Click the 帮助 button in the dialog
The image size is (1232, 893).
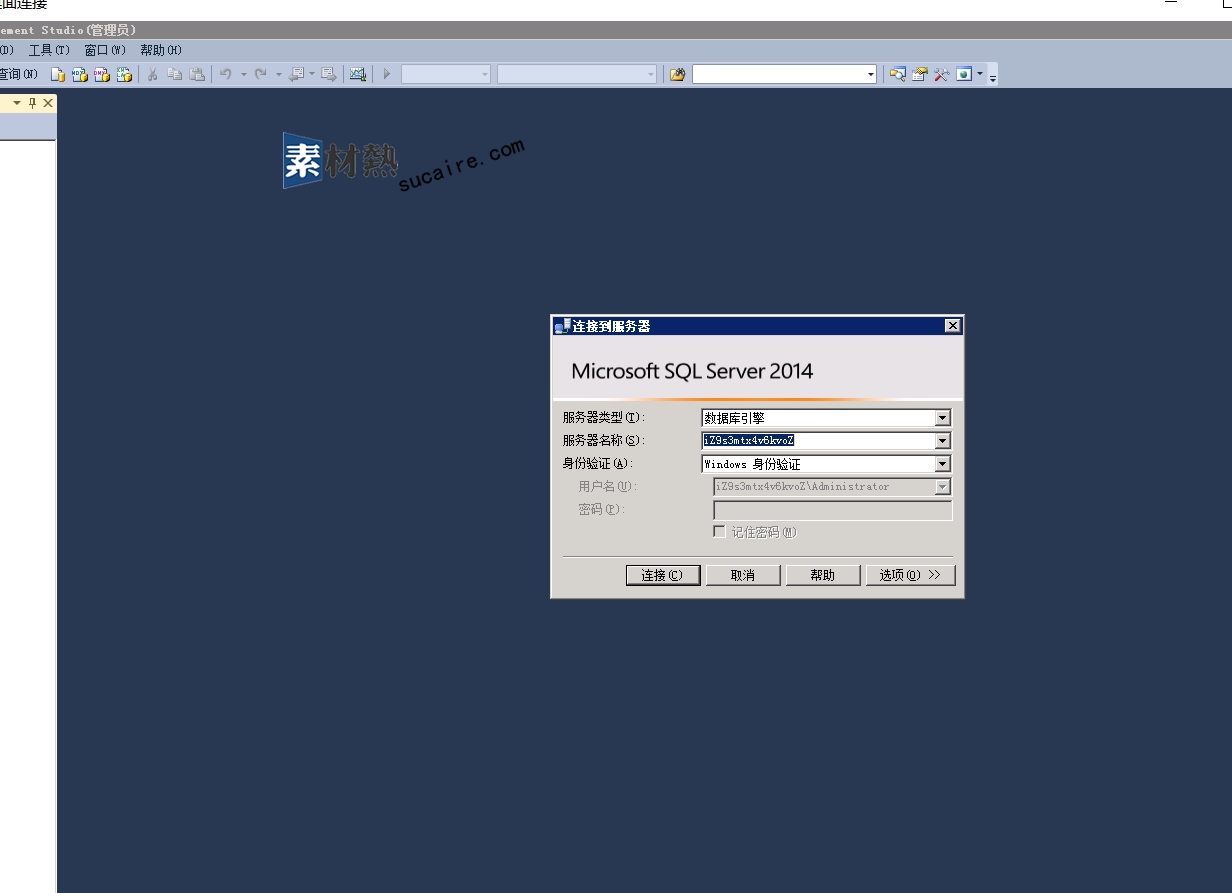(x=823, y=575)
